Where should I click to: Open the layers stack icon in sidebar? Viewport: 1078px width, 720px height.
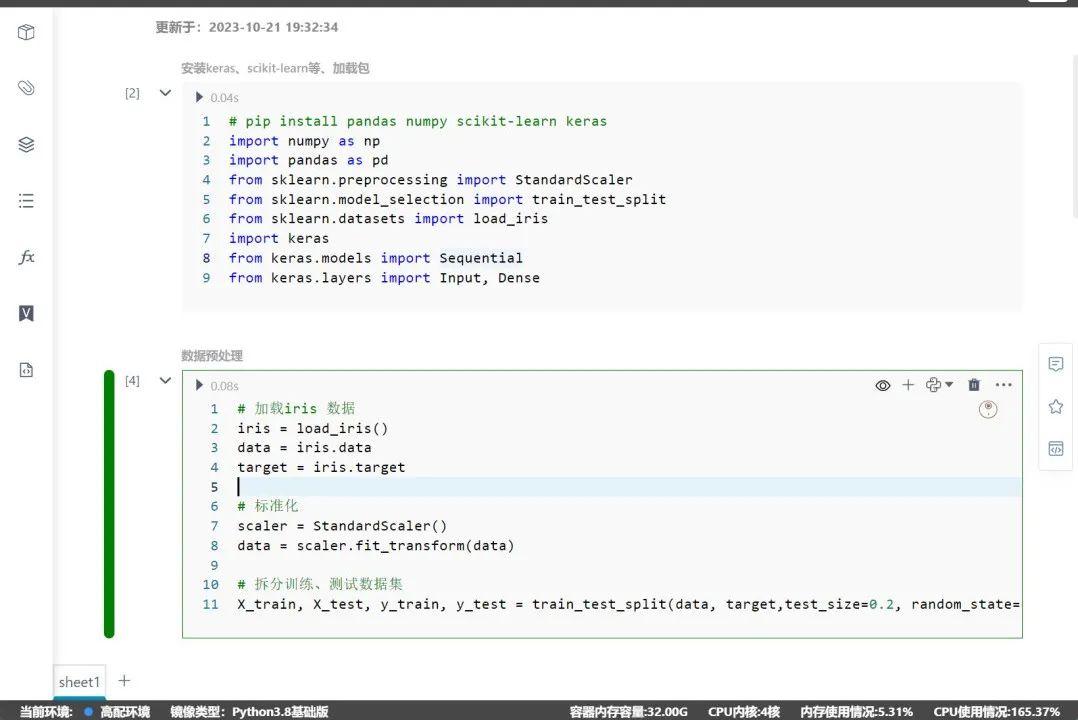[26, 144]
